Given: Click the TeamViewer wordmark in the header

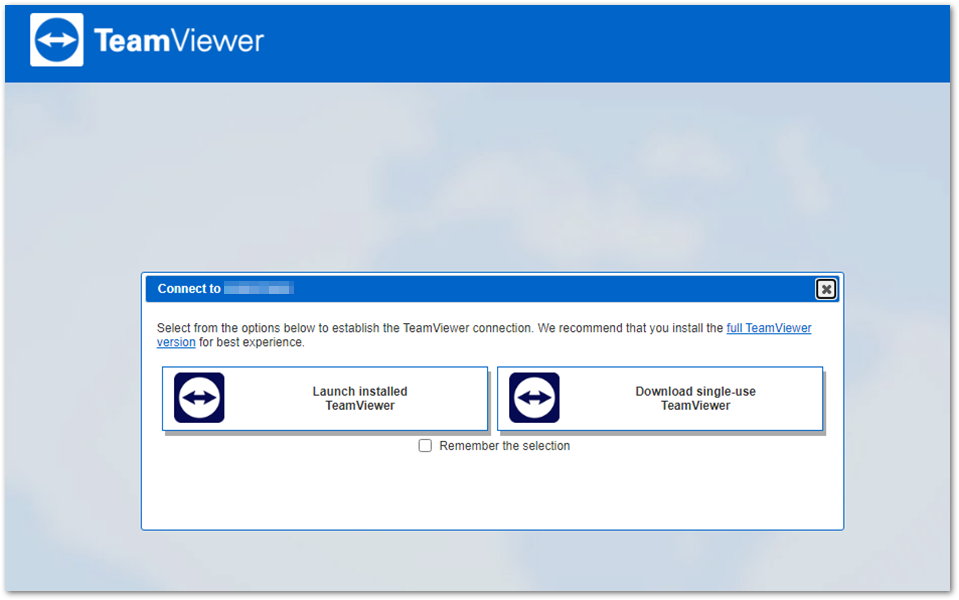Looking at the screenshot, I should point(179,41).
